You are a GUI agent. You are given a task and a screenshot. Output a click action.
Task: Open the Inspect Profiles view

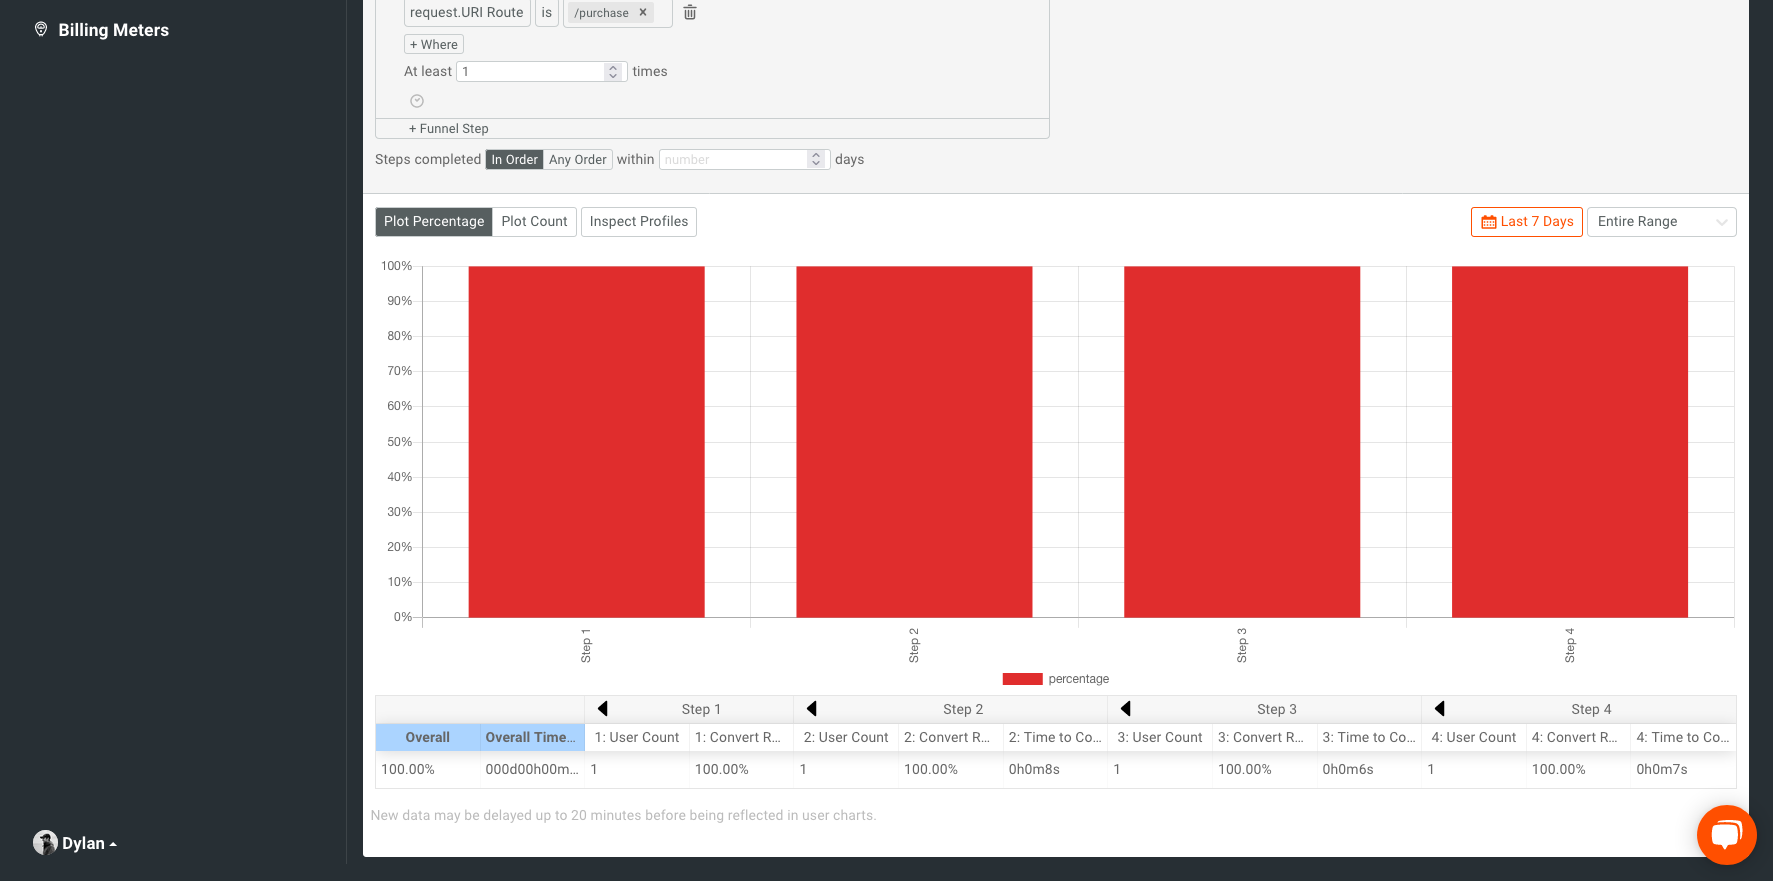click(639, 222)
